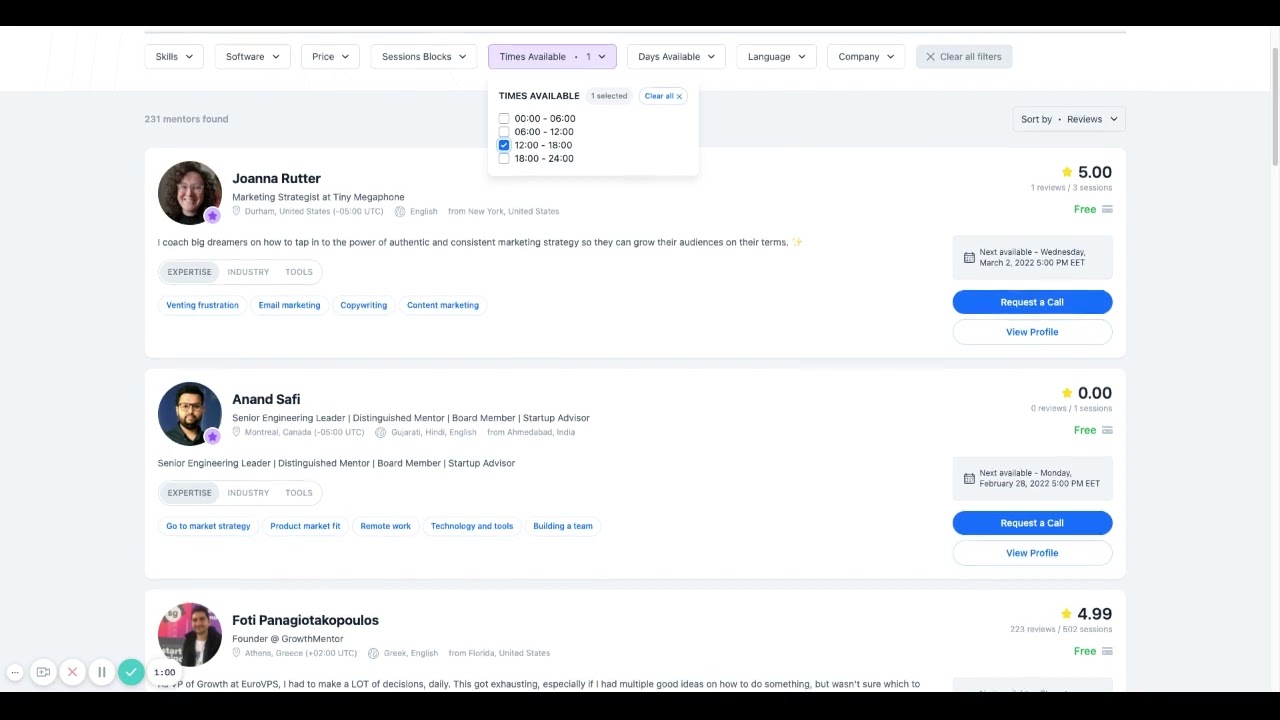Open the Company filter dropdown
1280x720 pixels.
point(866,57)
